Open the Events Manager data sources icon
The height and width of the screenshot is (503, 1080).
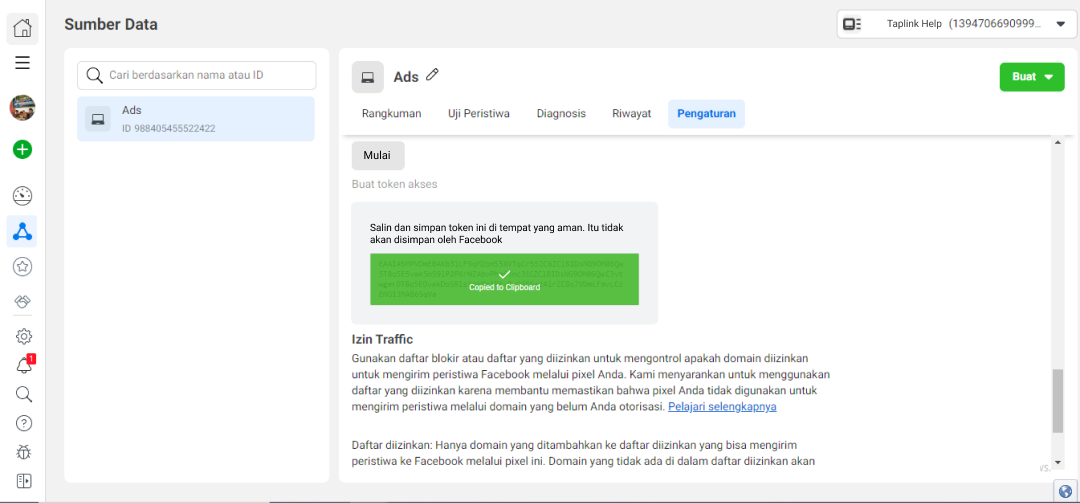(x=23, y=232)
